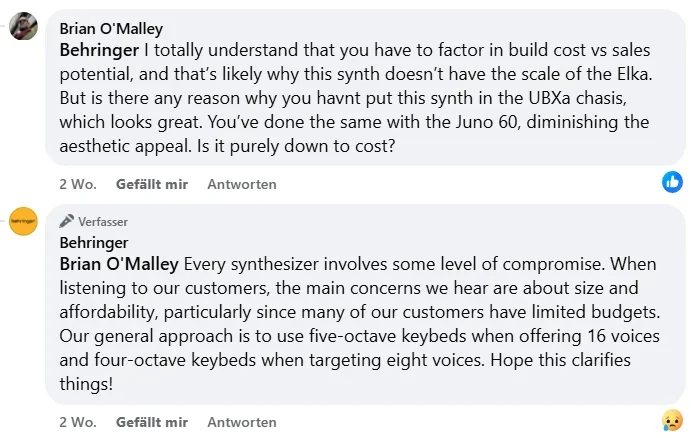
Task: Click the sad emoji reaction icon
Action: pyautogui.click(x=673, y=420)
